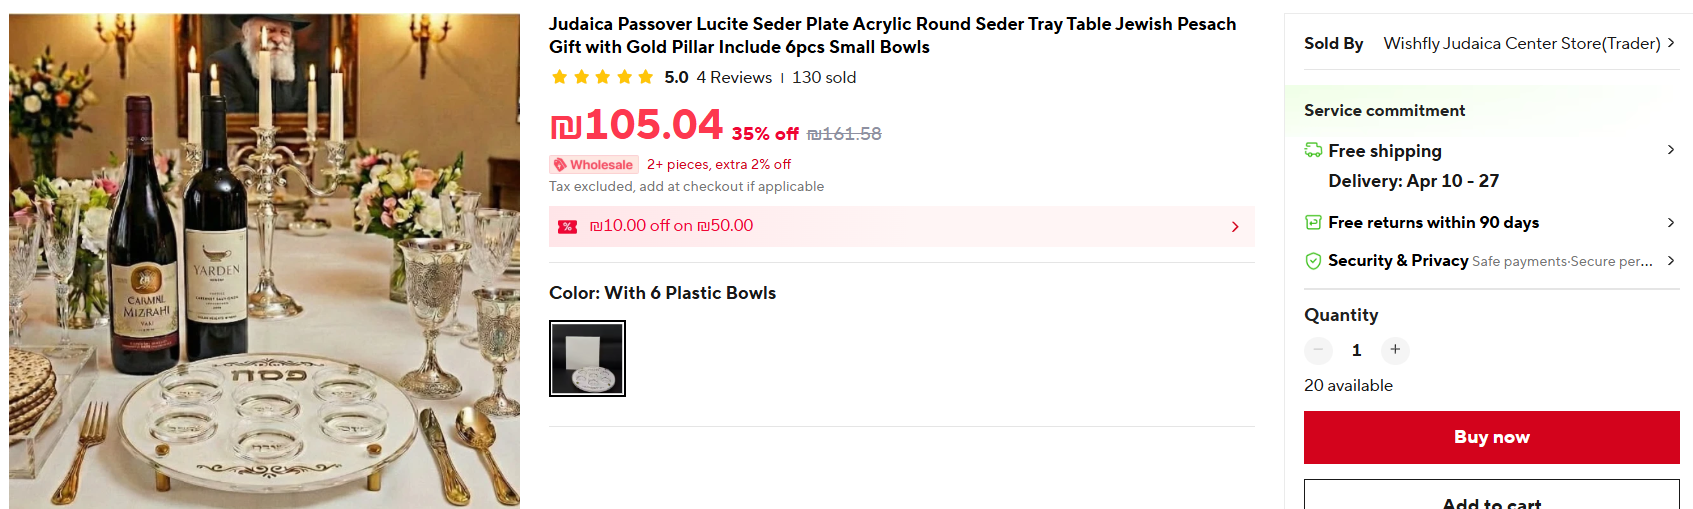The height and width of the screenshot is (509, 1693).
Task: Expand Free returns within 90 days chevron
Action: pos(1670,222)
